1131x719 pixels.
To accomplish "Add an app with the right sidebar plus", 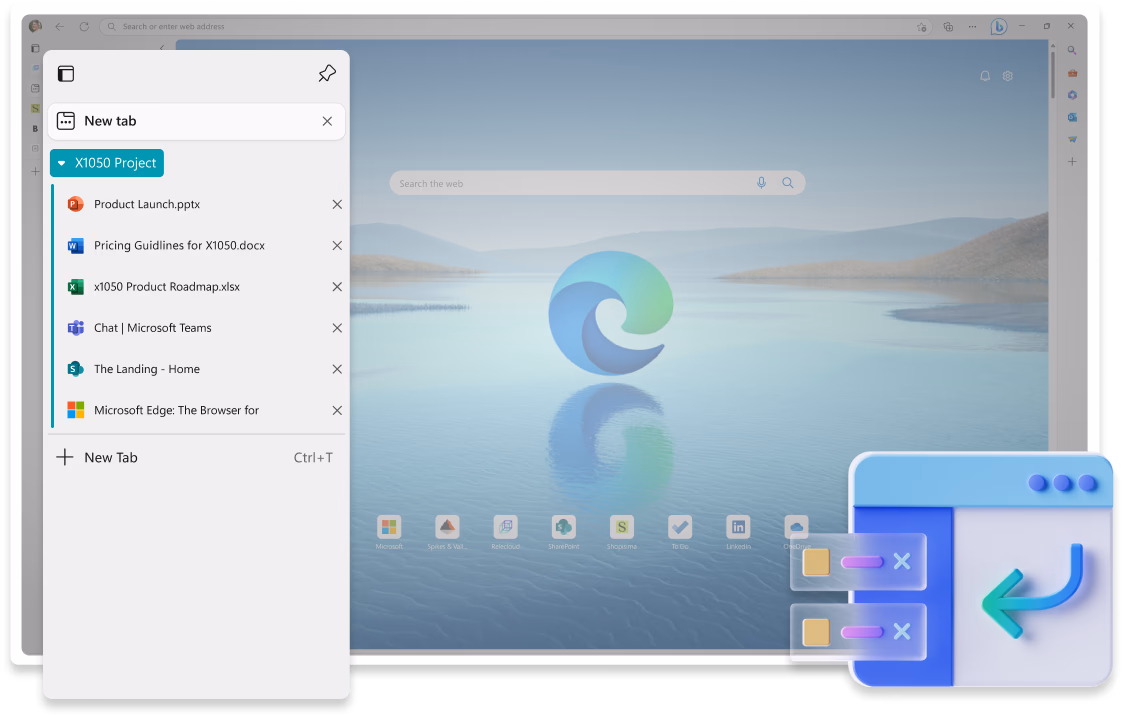I will tap(1073, 162).
